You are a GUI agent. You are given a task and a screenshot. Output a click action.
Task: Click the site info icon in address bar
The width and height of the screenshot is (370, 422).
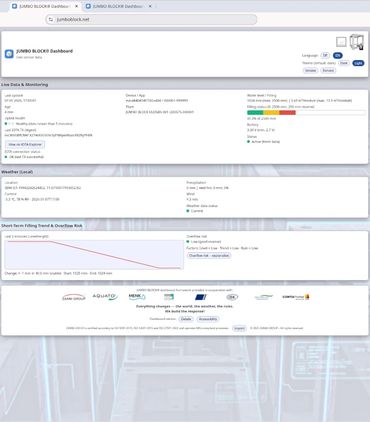point(51,19)
